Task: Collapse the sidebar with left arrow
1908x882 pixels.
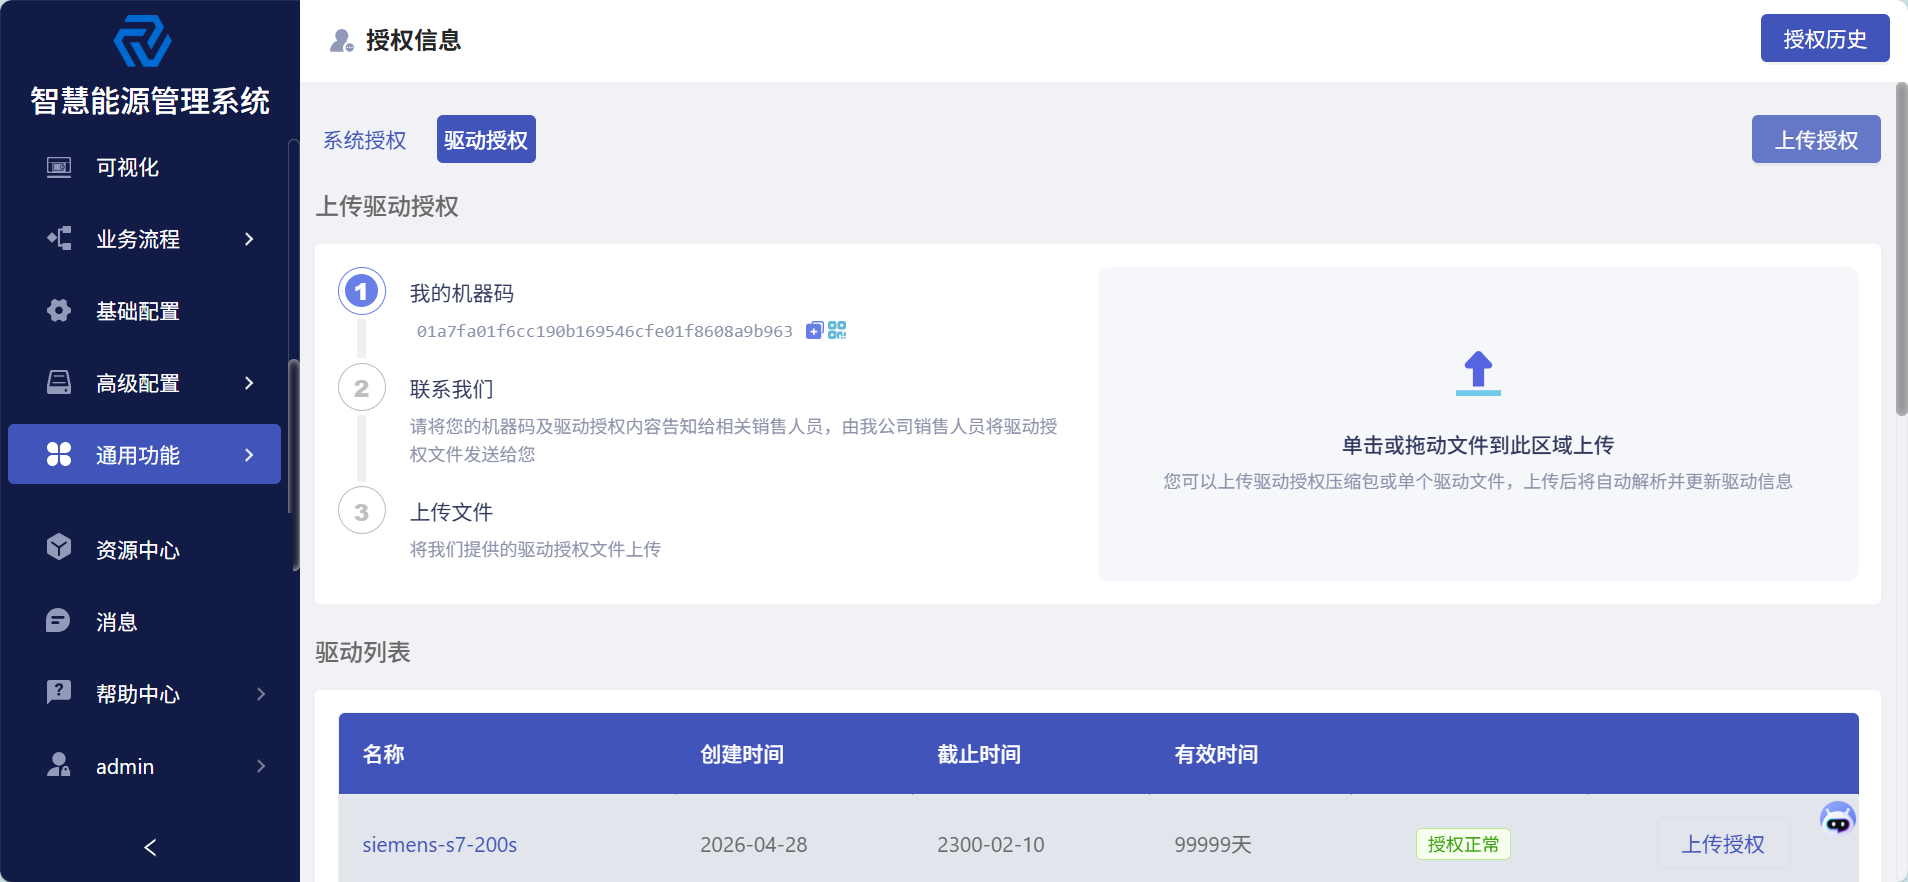Action: [x=150, y=848]
